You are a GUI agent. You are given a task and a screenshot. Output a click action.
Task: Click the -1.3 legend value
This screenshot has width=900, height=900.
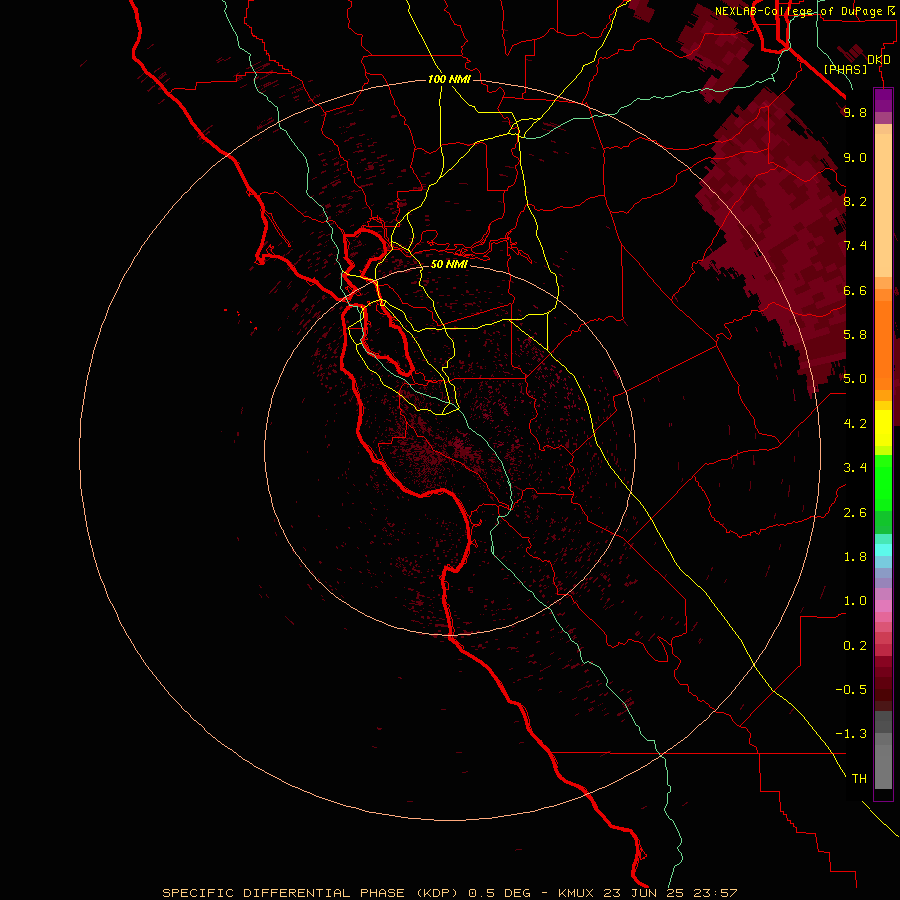point(851,734)
